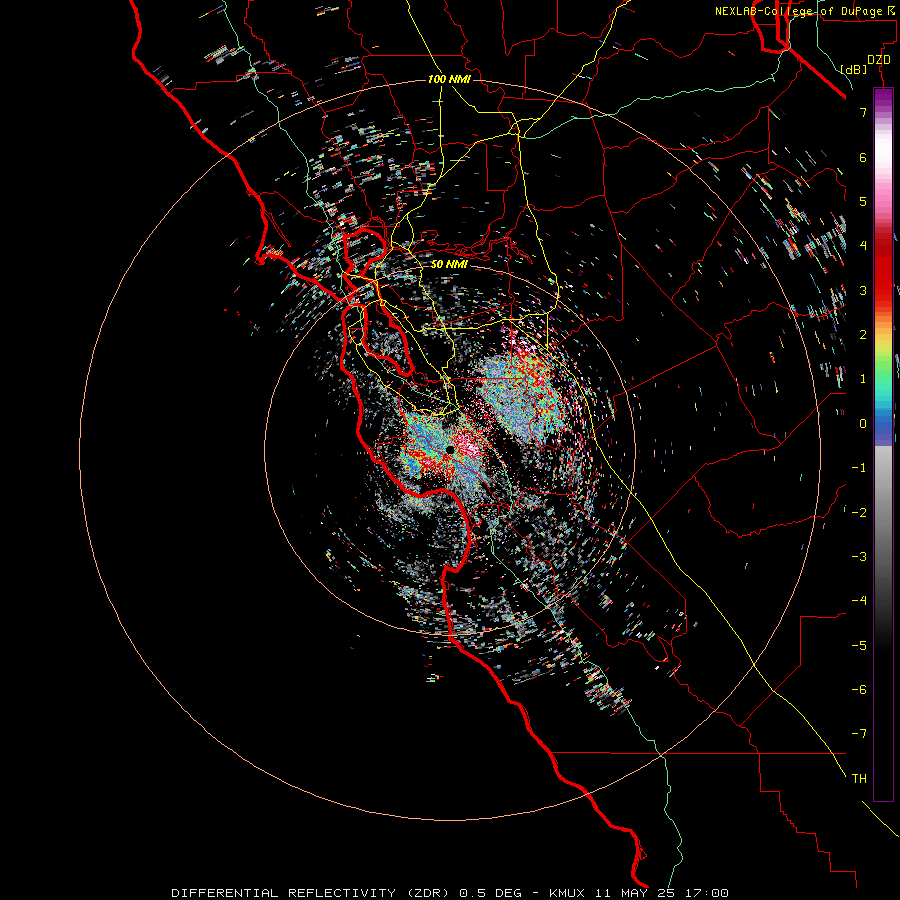Click the -1 value on color scale
900x900 pixels.
coord(859,468)
